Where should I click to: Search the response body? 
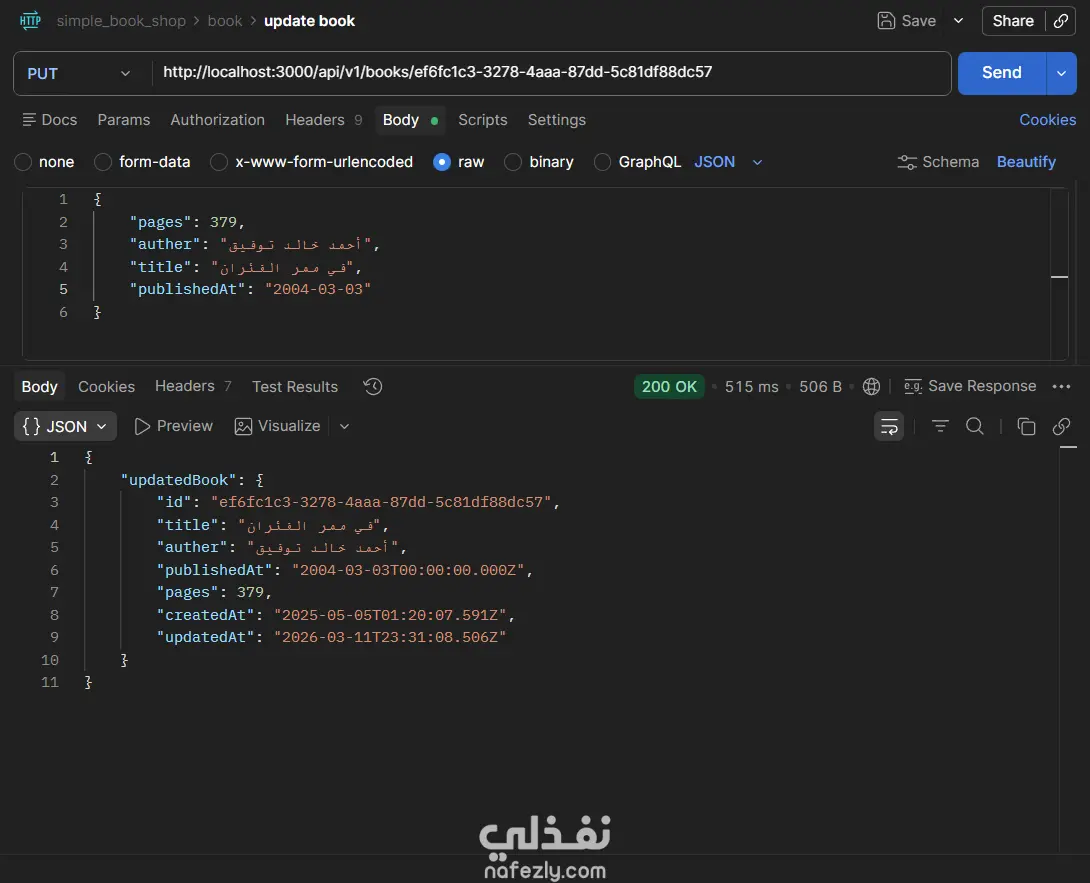pos(975,427)
